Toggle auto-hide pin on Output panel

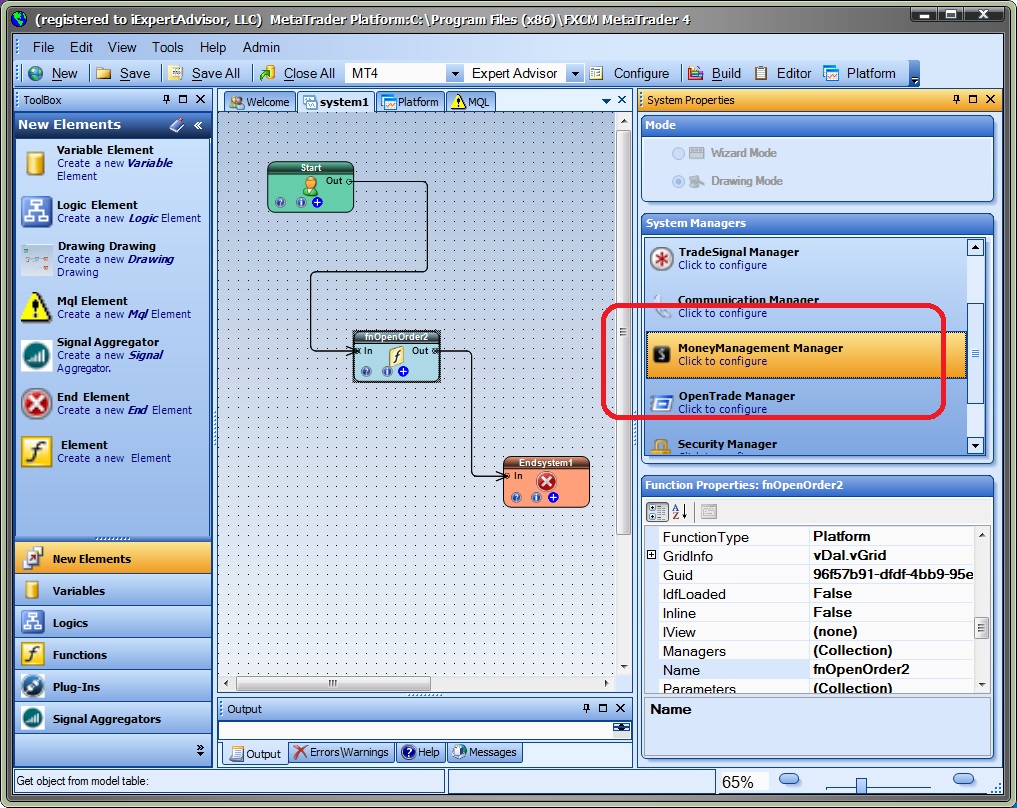[x=586, y=708]
